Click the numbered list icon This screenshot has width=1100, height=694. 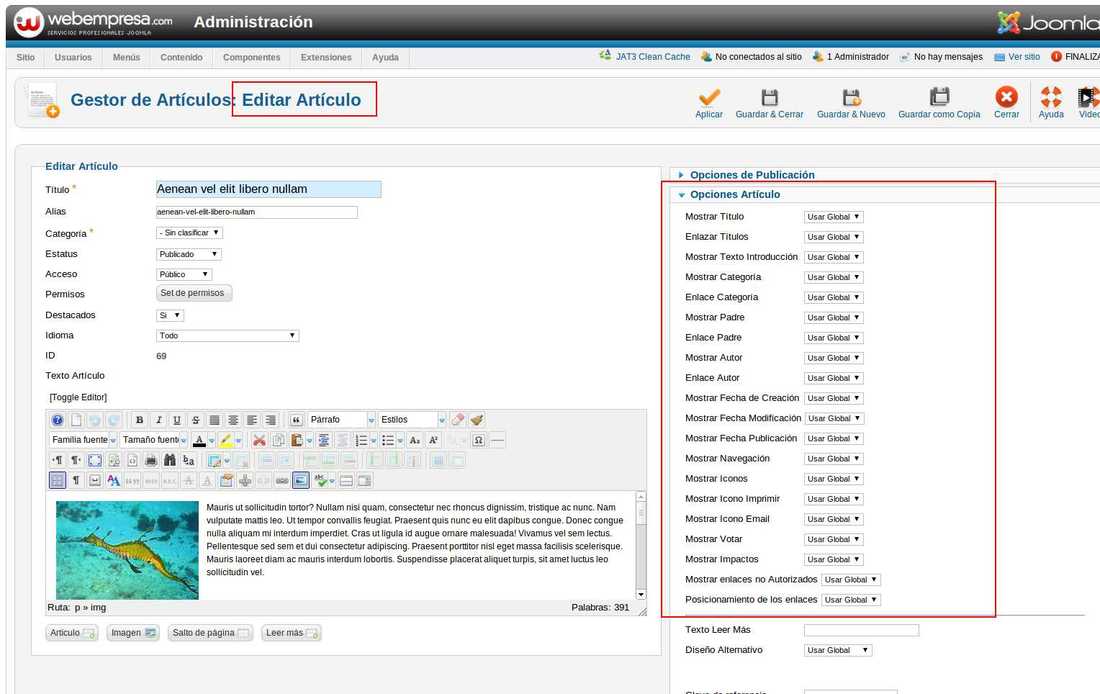click(361, 440)
